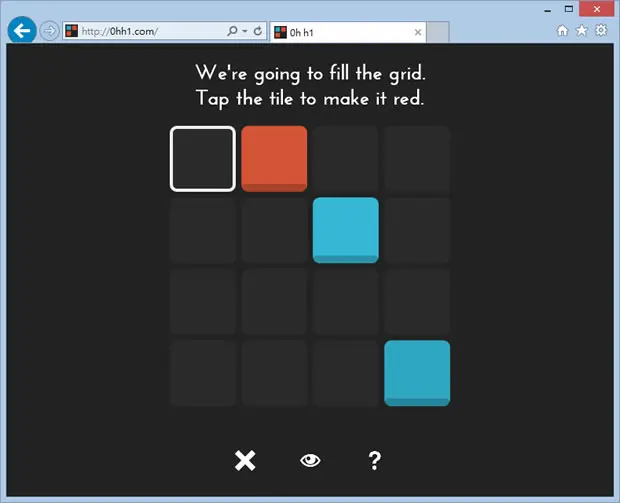
Task: Click the red tile in top row
Action: [274, 159]
